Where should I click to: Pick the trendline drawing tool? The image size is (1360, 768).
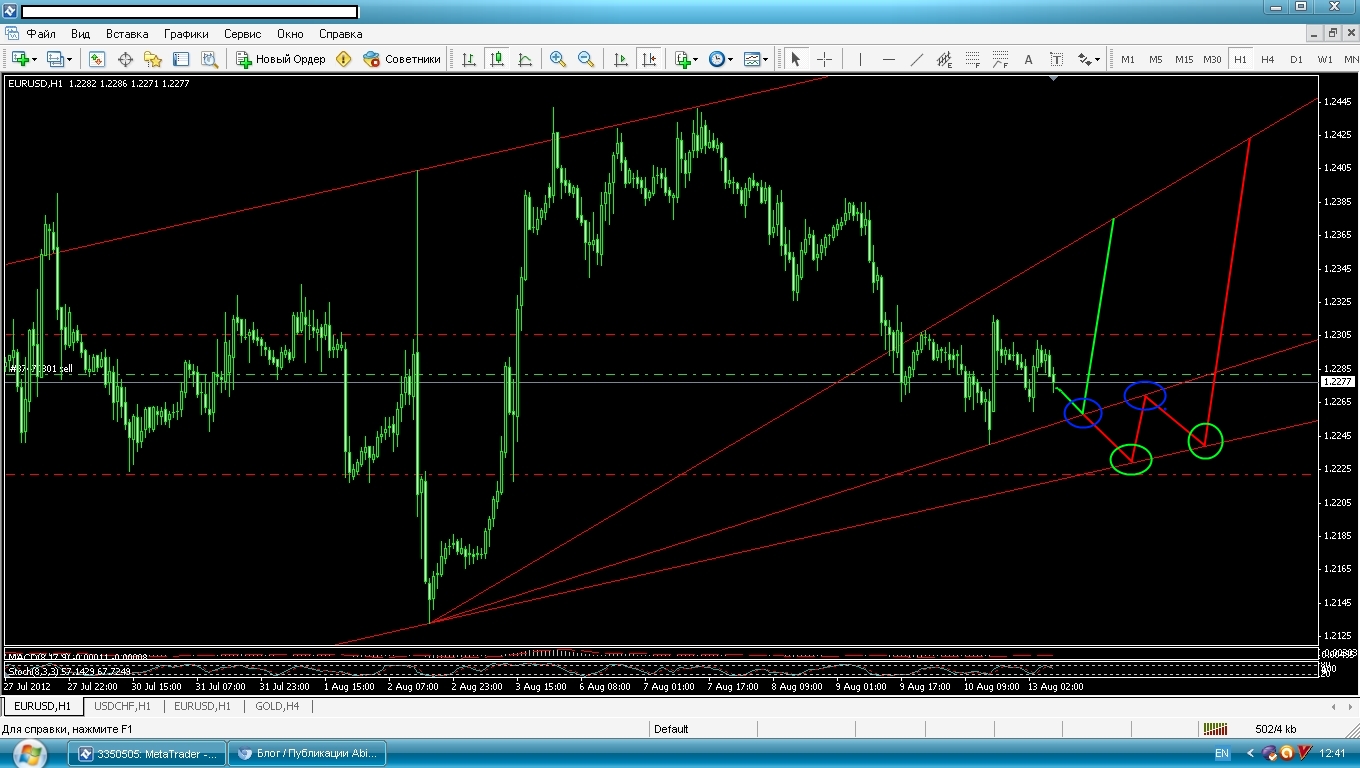coord(916,60)
